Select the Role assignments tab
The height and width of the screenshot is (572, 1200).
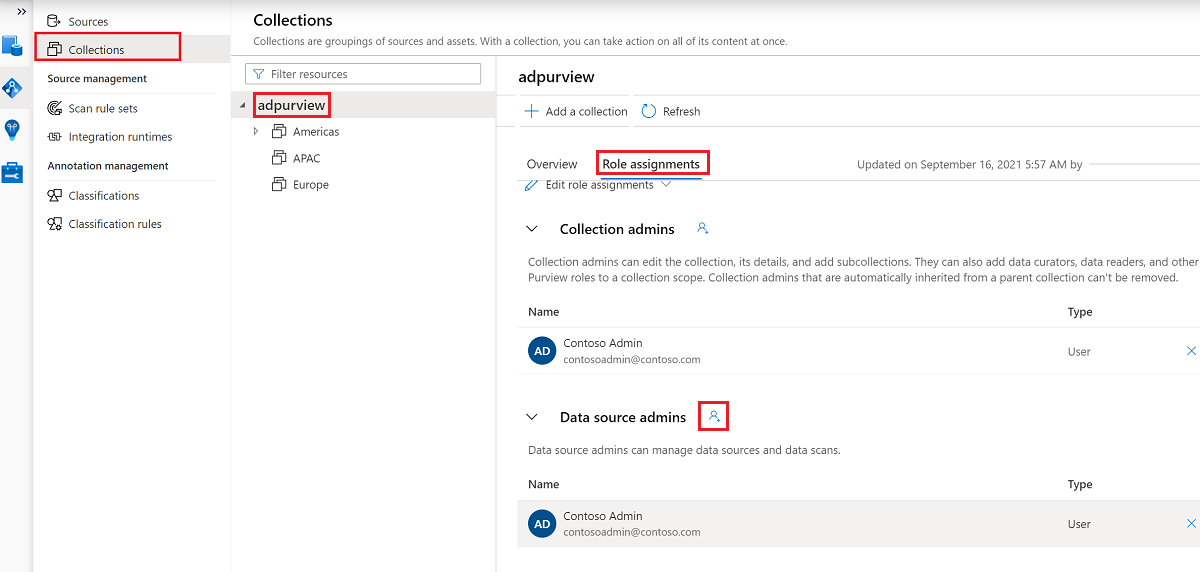tap(651, 164)
